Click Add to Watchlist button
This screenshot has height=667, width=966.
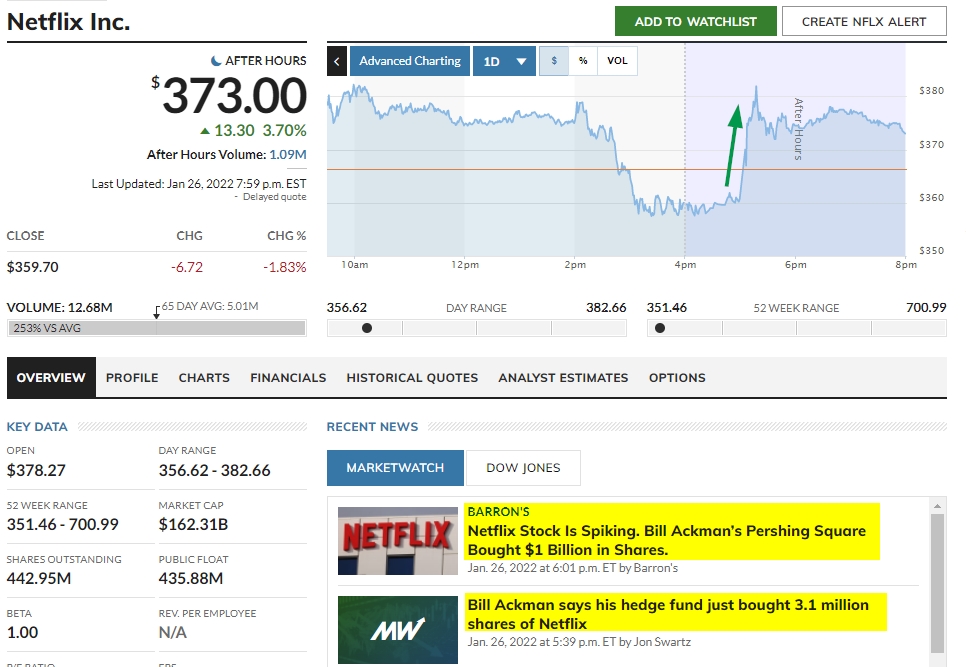tap(695, 21)
